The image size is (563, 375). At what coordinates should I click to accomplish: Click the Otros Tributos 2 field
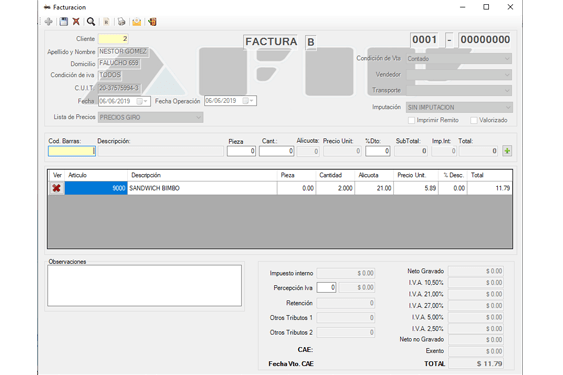[346, 333]
